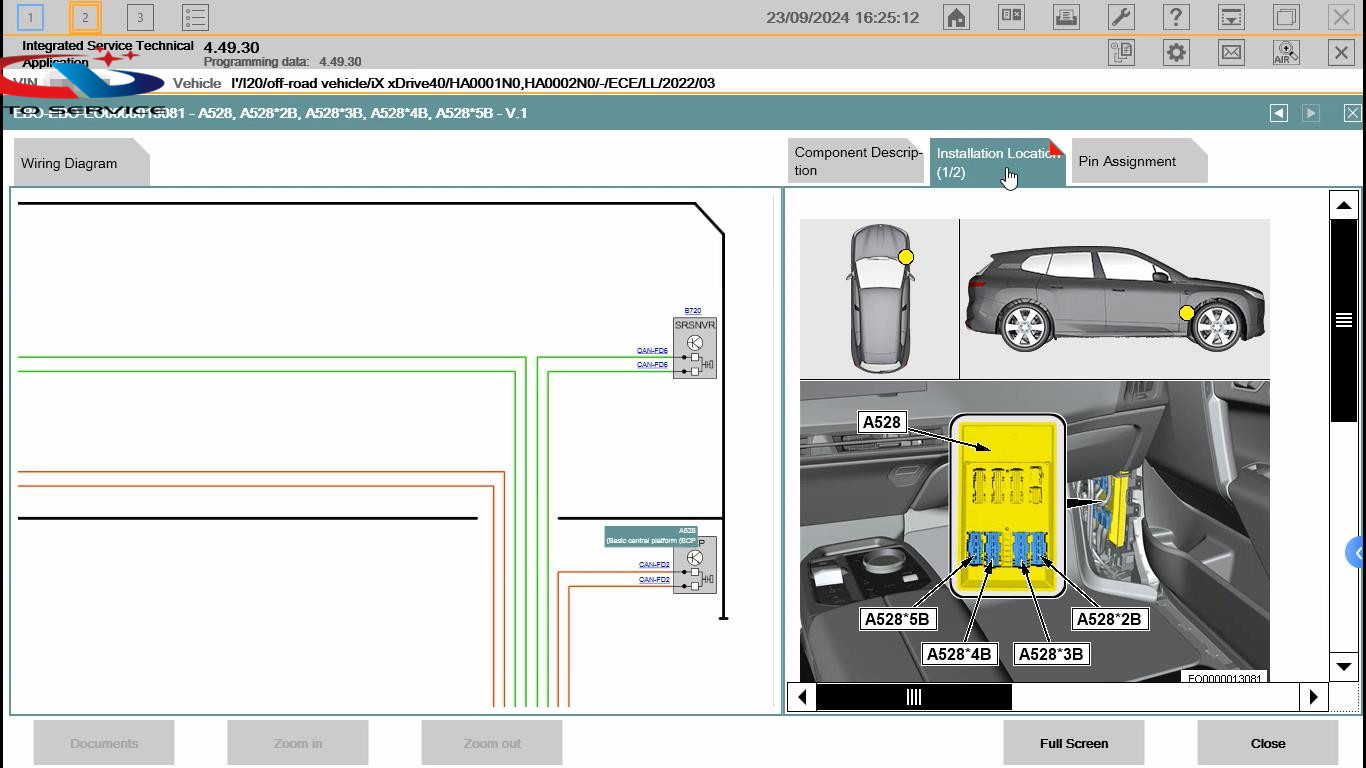Open the home screen icon
1366x768 pixels.
pos(957,17)
